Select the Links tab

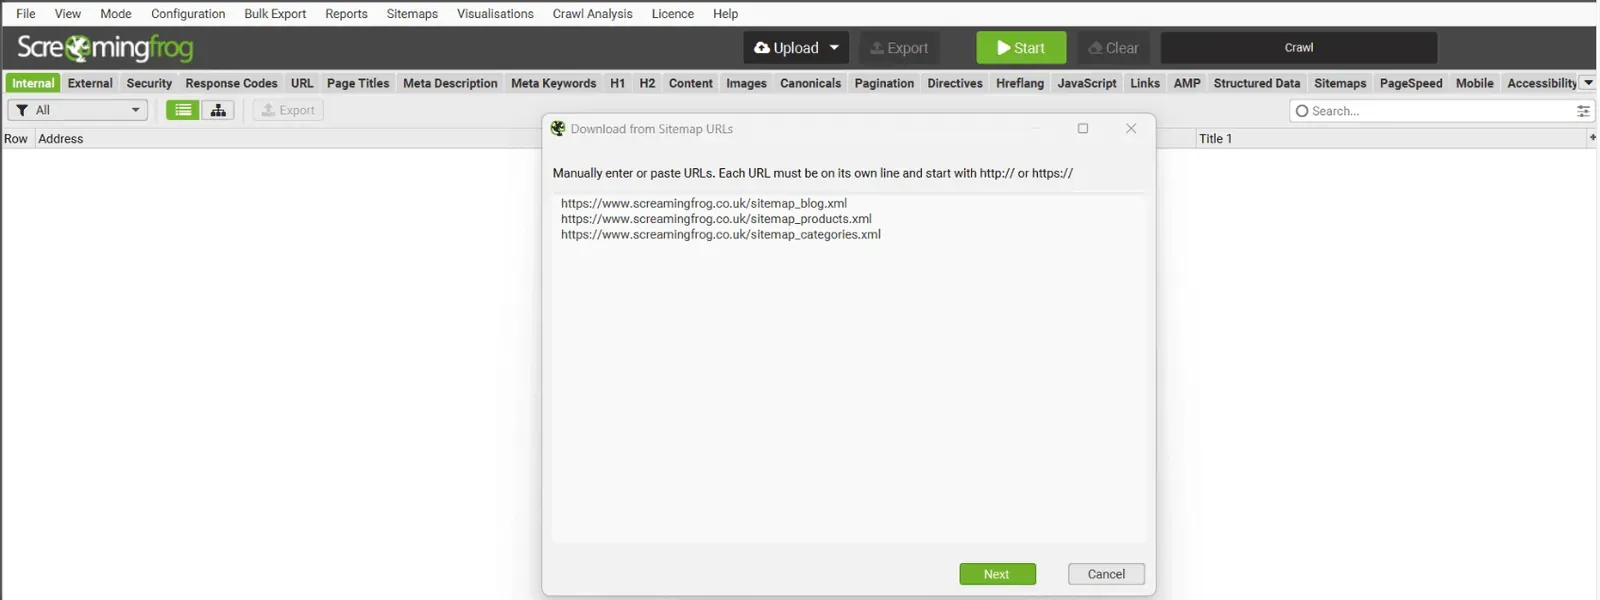pos(1145,83)
